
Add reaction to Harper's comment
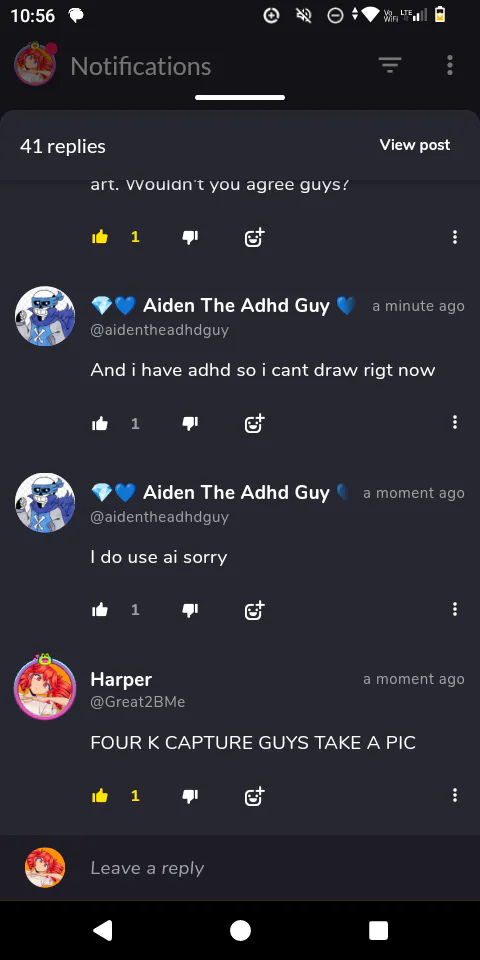click(x=254, y=795)
